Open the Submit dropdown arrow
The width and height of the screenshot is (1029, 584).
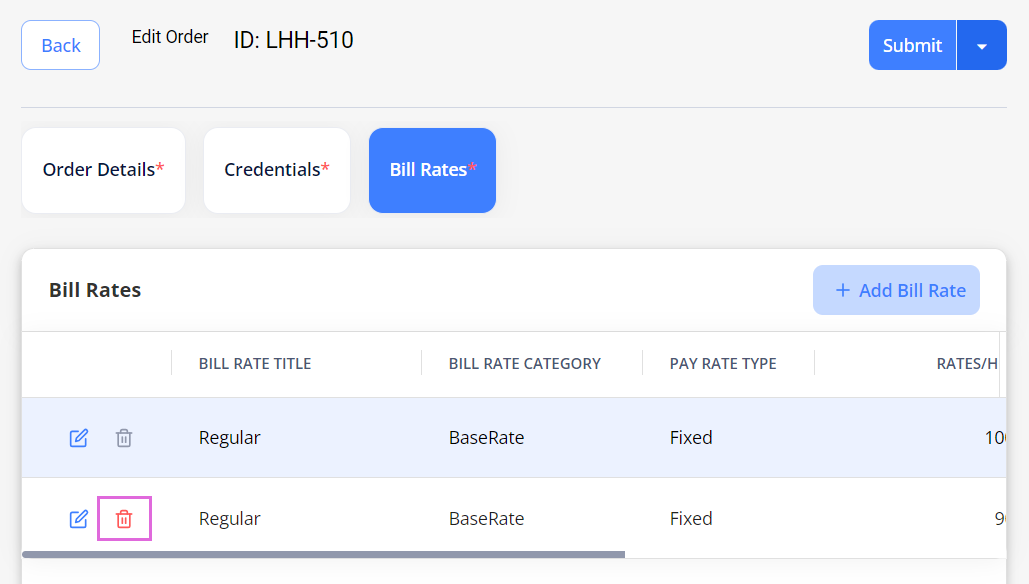[982, 46]
